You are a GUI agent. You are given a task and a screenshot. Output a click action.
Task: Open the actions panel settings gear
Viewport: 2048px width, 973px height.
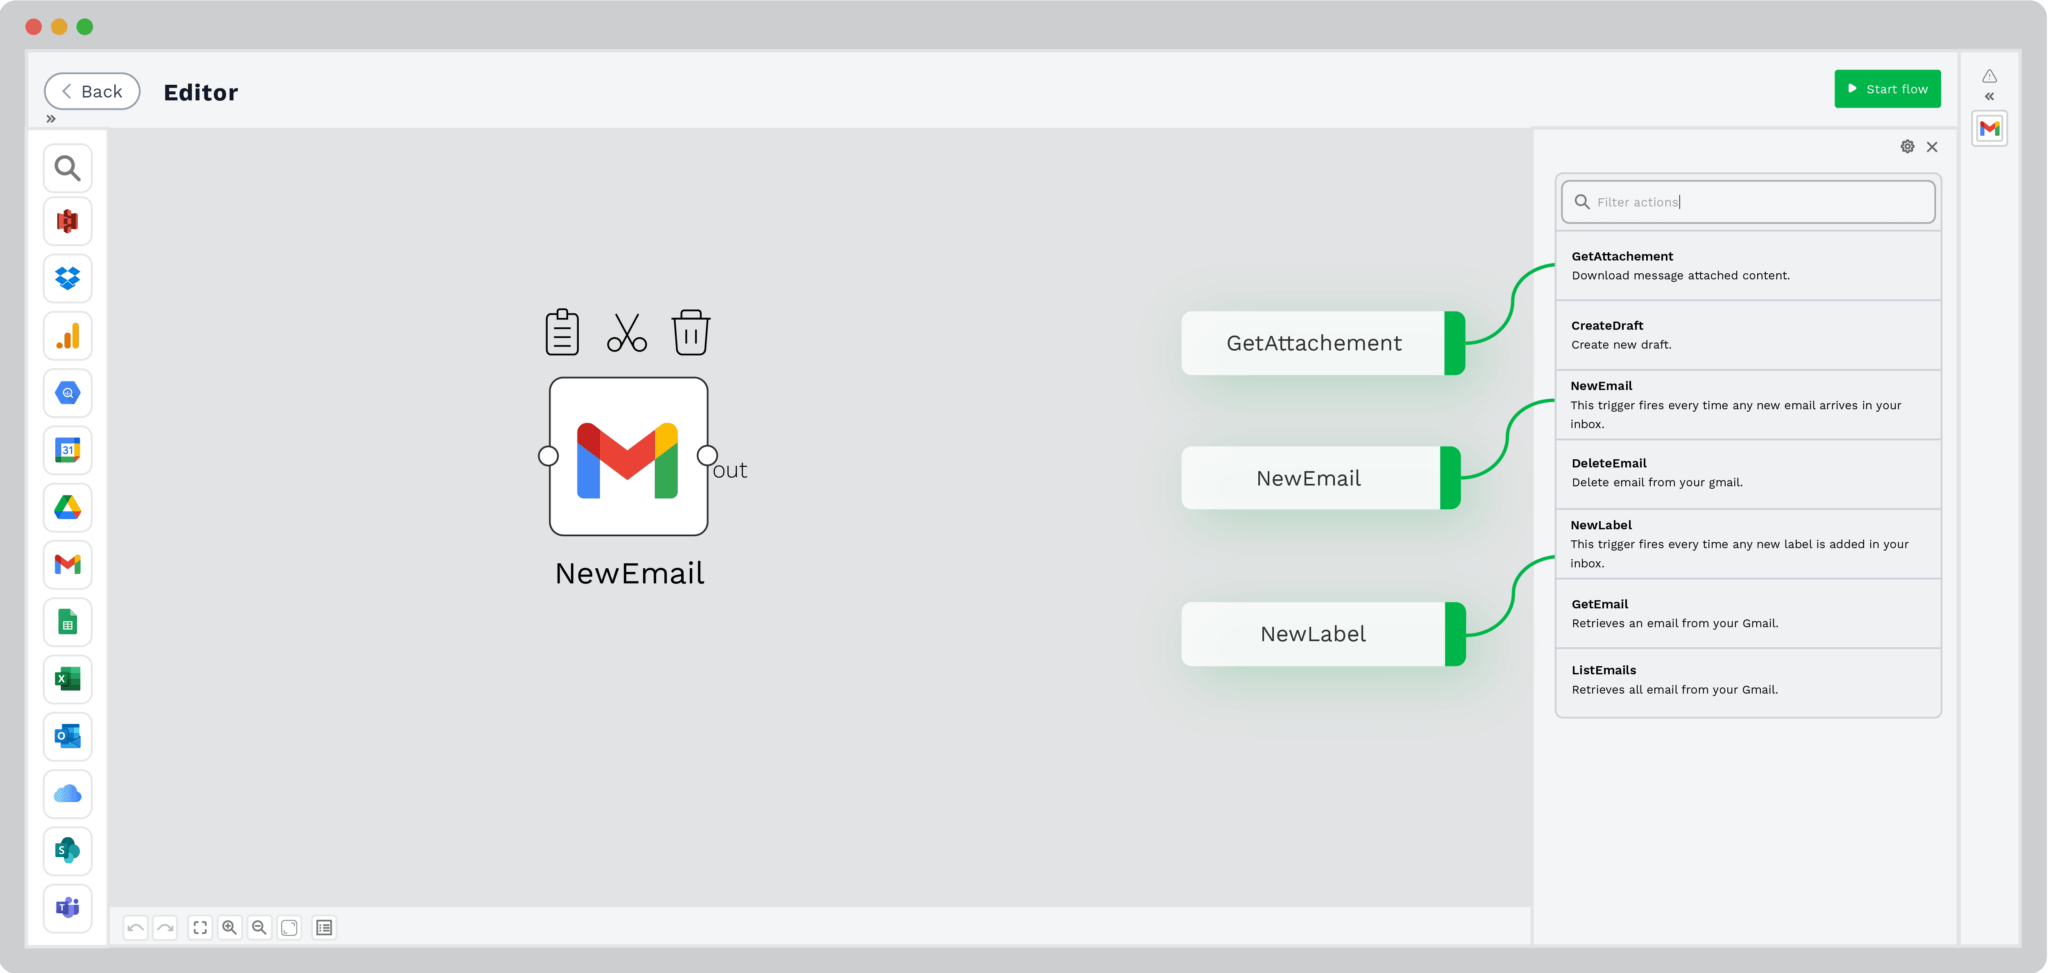[x=1907, y=146]
